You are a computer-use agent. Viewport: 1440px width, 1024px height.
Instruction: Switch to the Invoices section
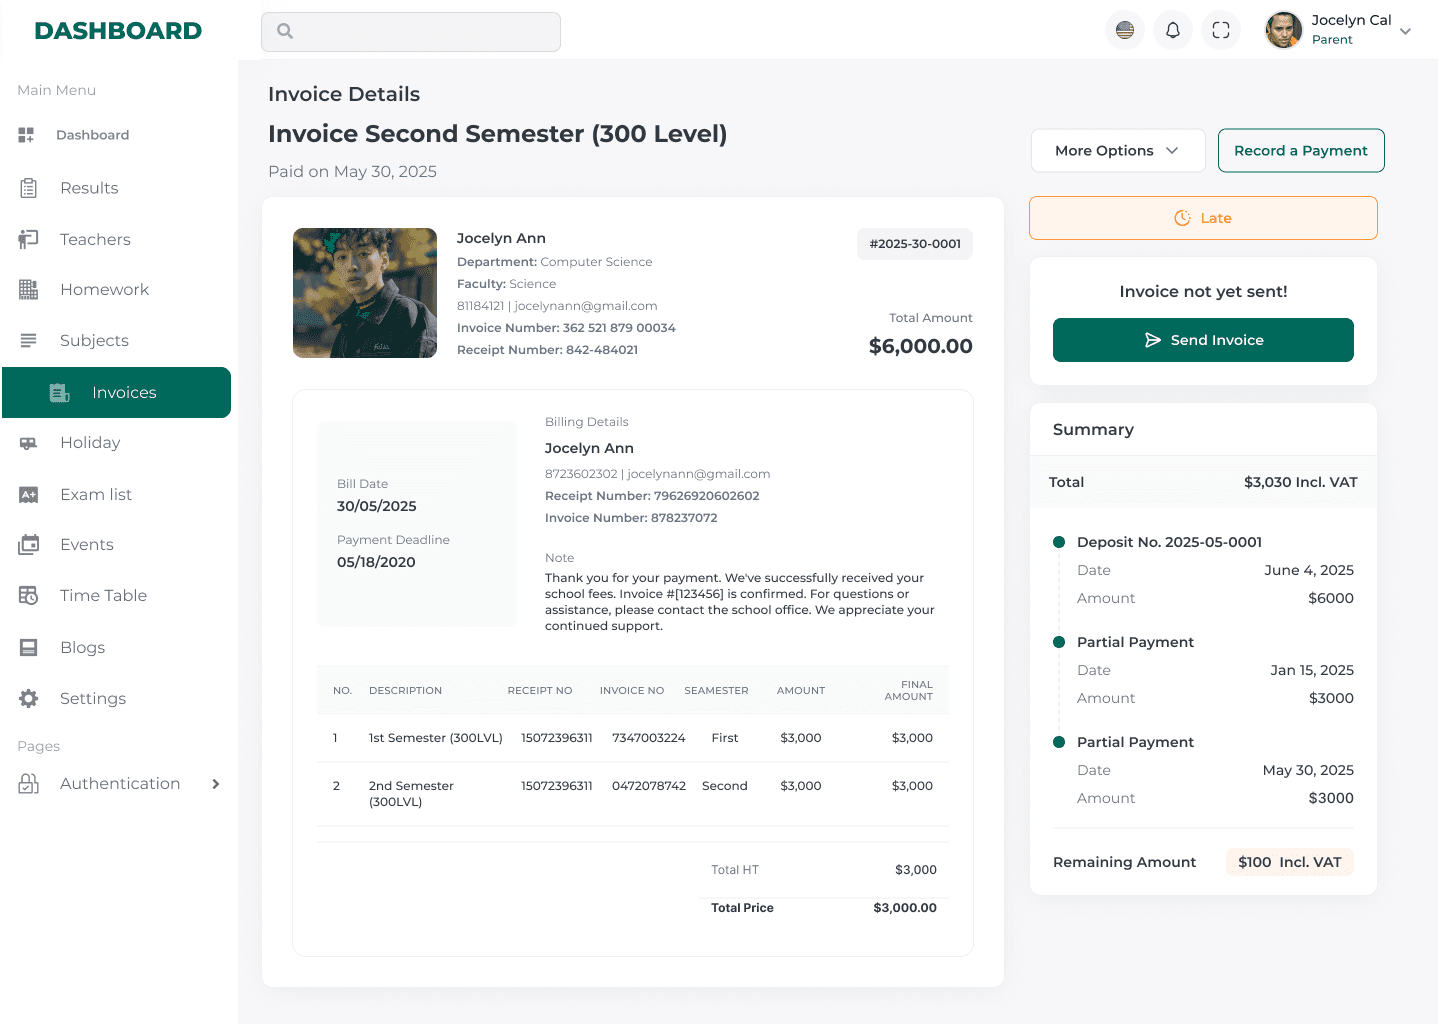coord(116,392)
